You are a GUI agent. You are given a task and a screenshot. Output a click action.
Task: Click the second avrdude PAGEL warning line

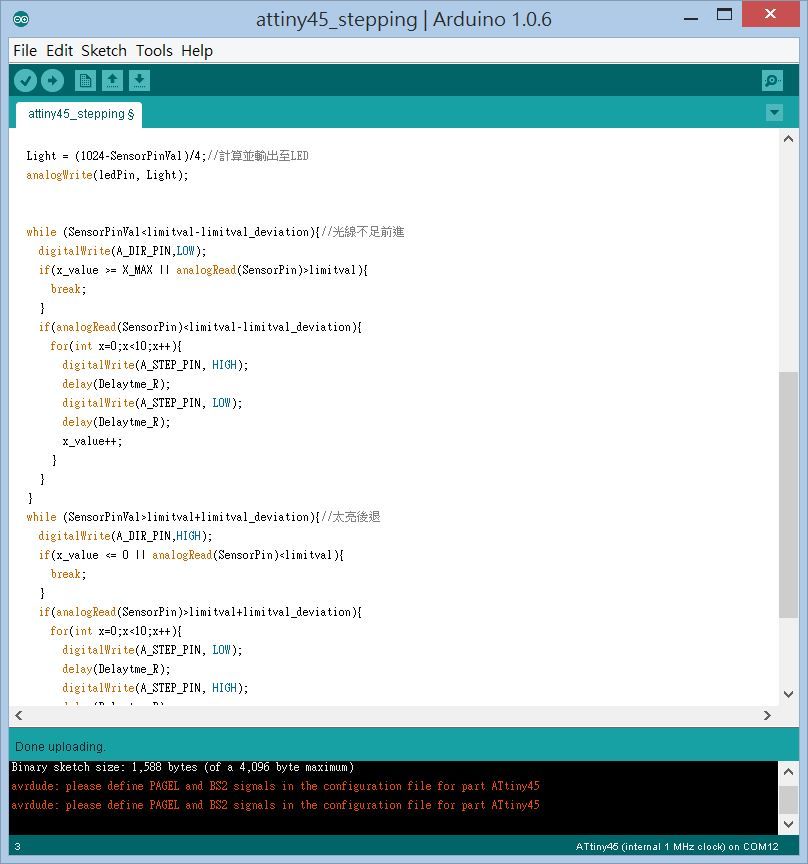[275, 805]
